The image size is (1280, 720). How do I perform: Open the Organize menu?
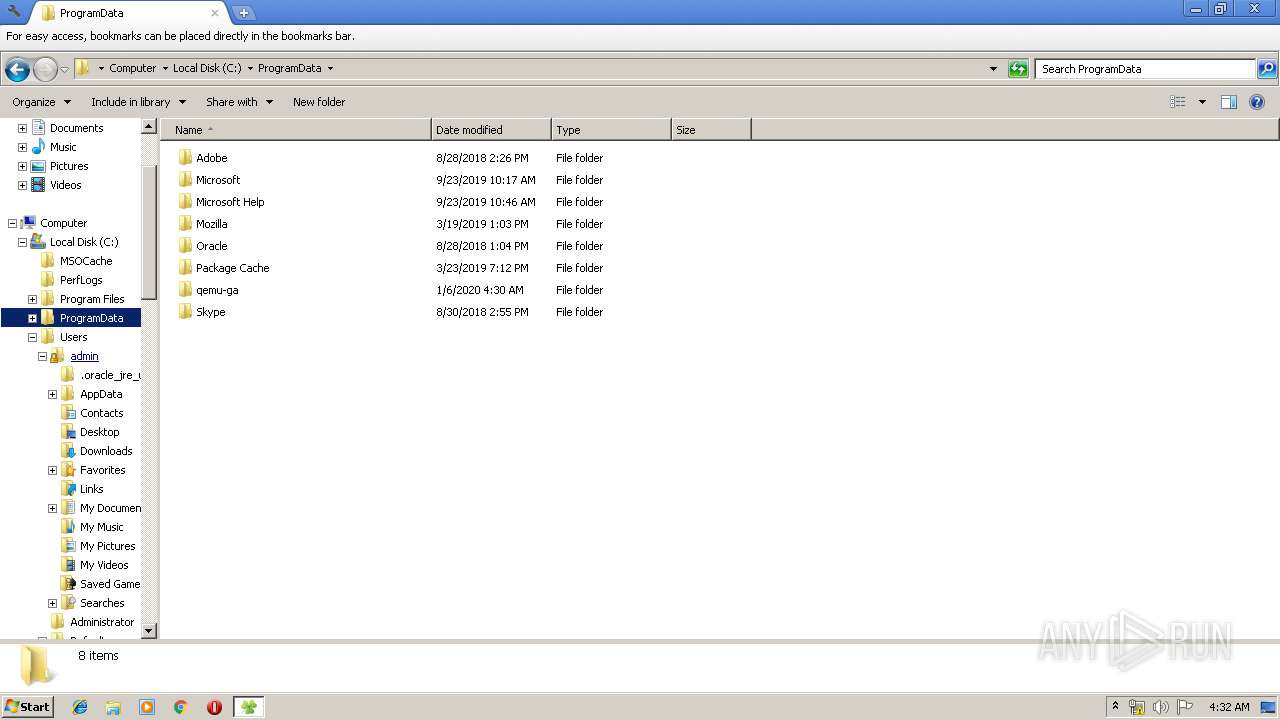[41, 102]
